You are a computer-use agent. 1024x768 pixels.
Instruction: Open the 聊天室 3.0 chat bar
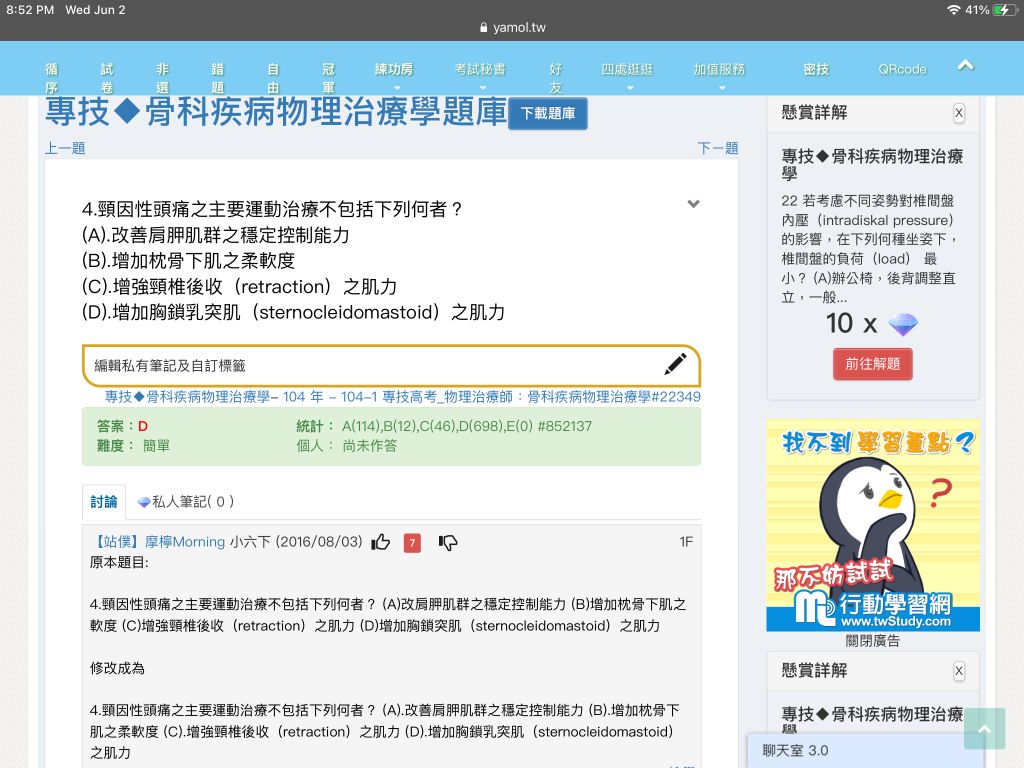pos(850,750)
